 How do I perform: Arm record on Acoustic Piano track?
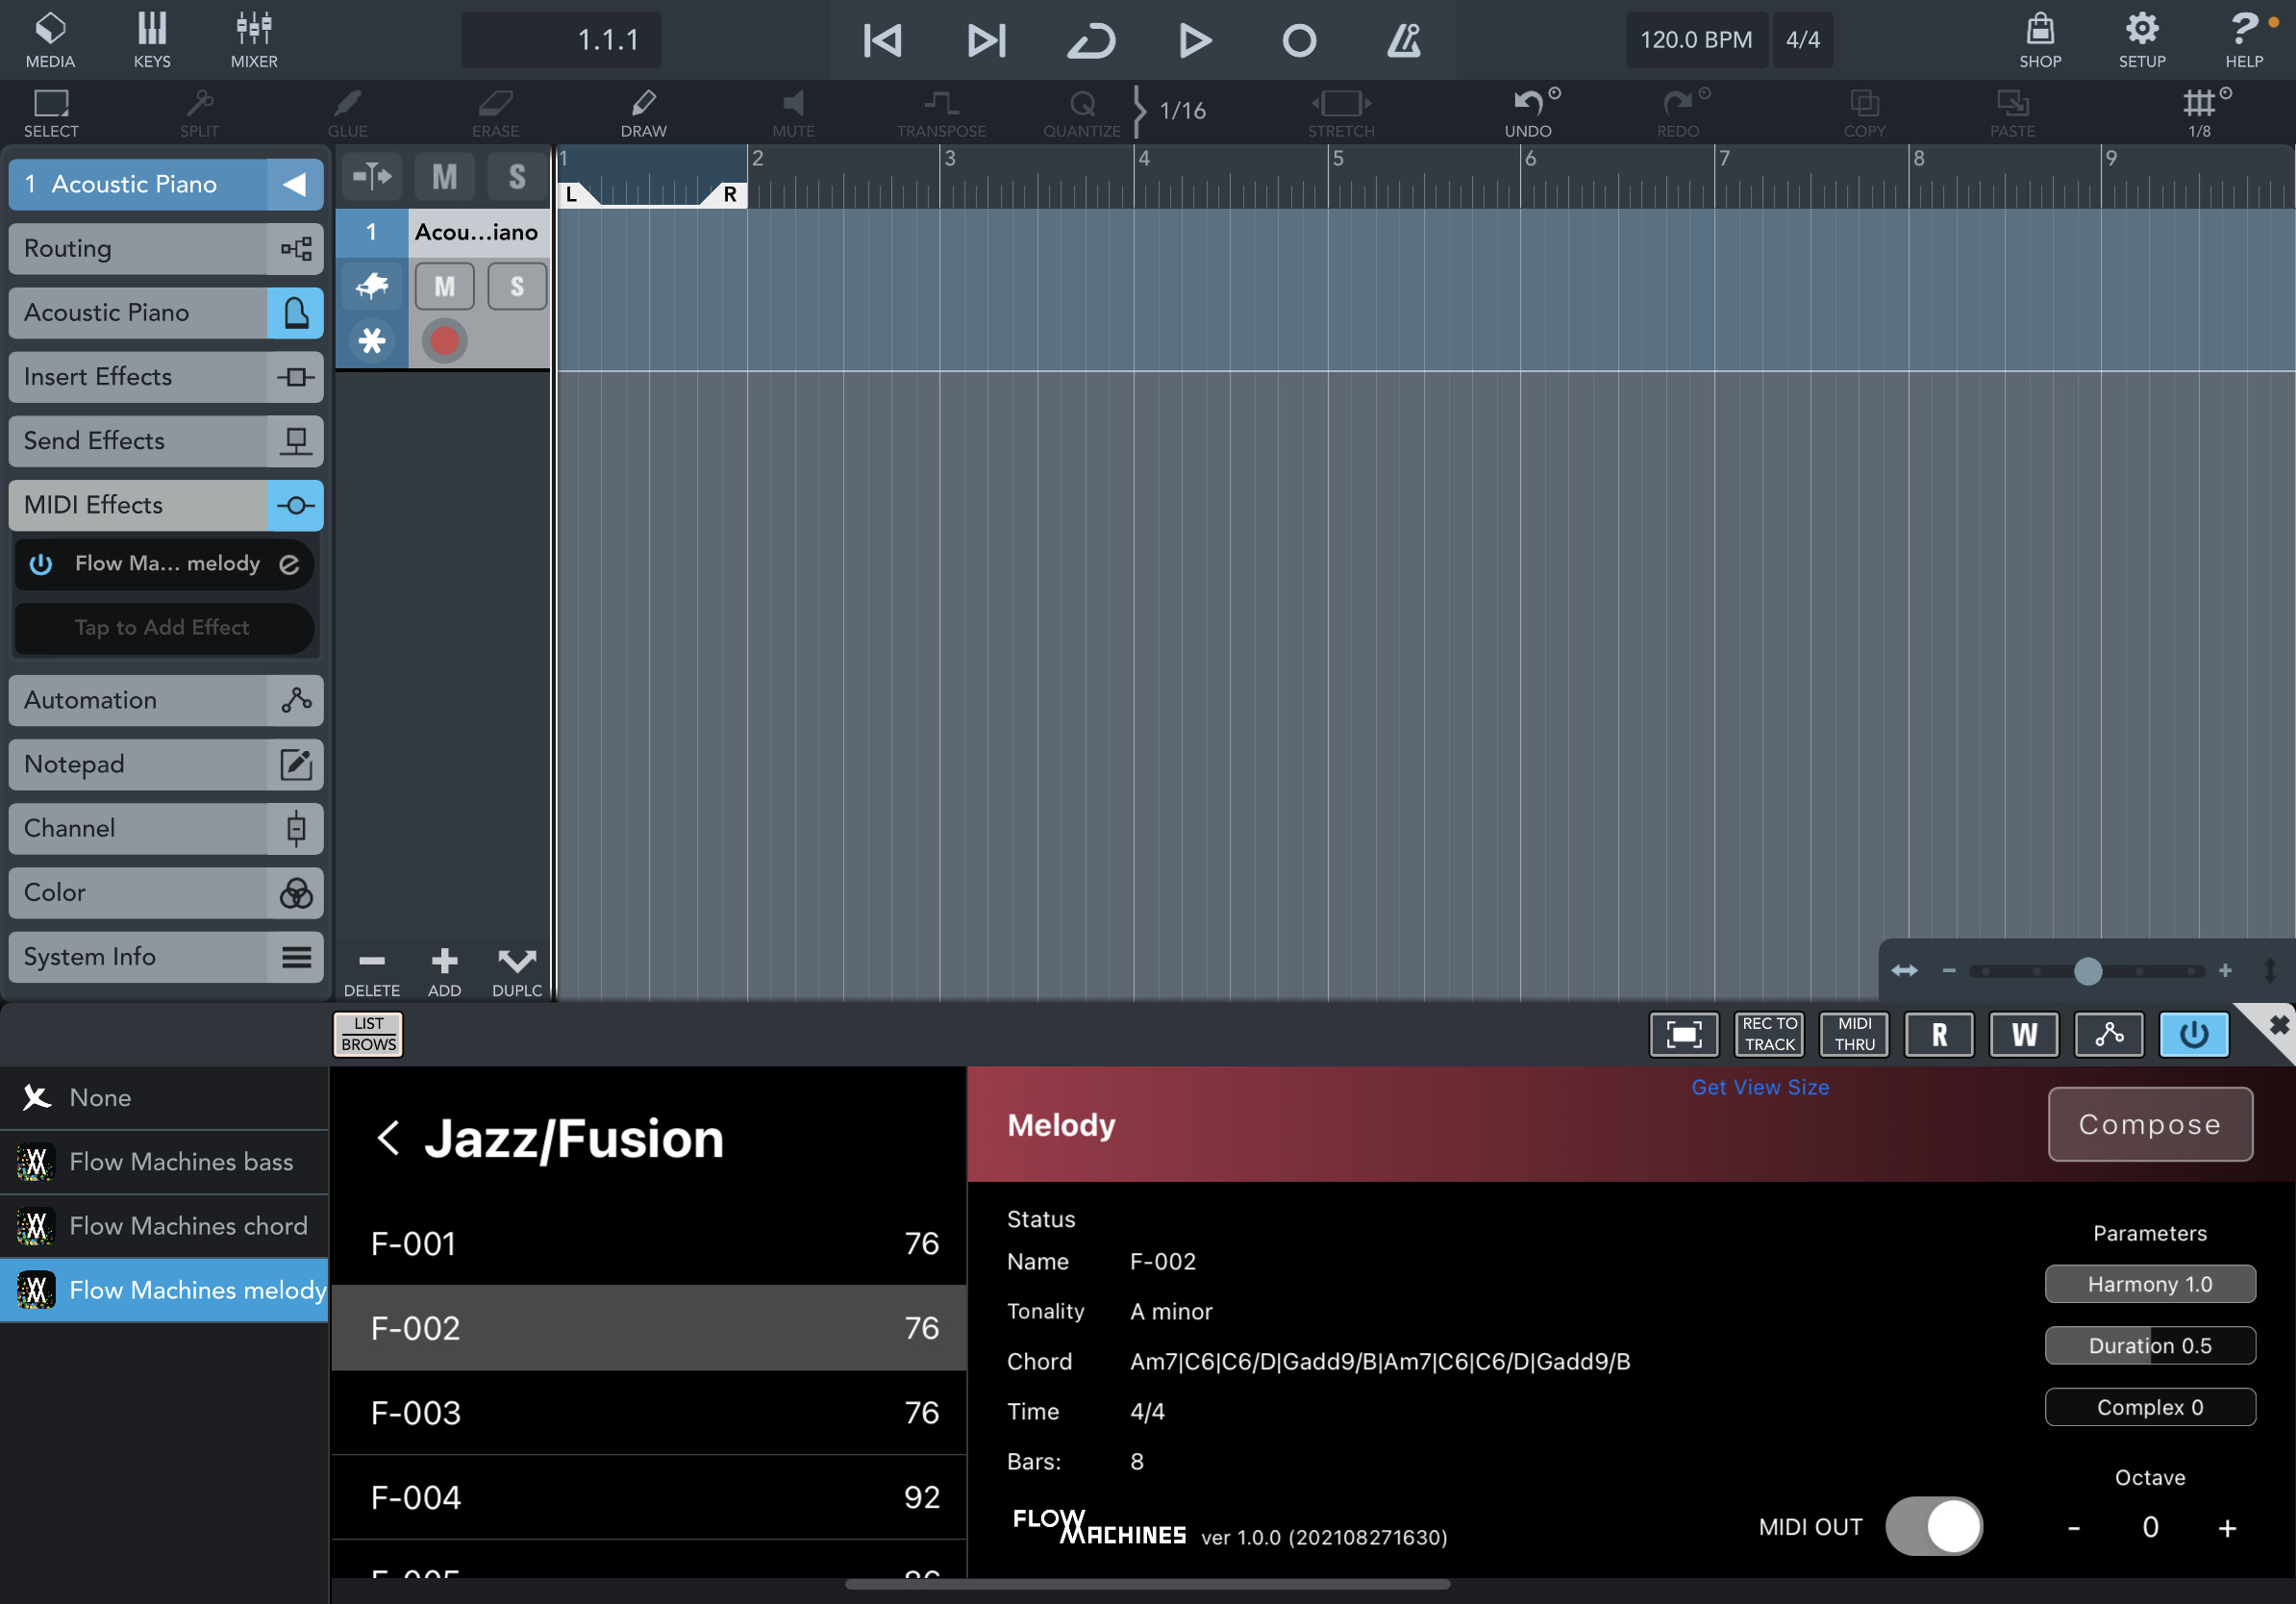click(x=445, y=341)
